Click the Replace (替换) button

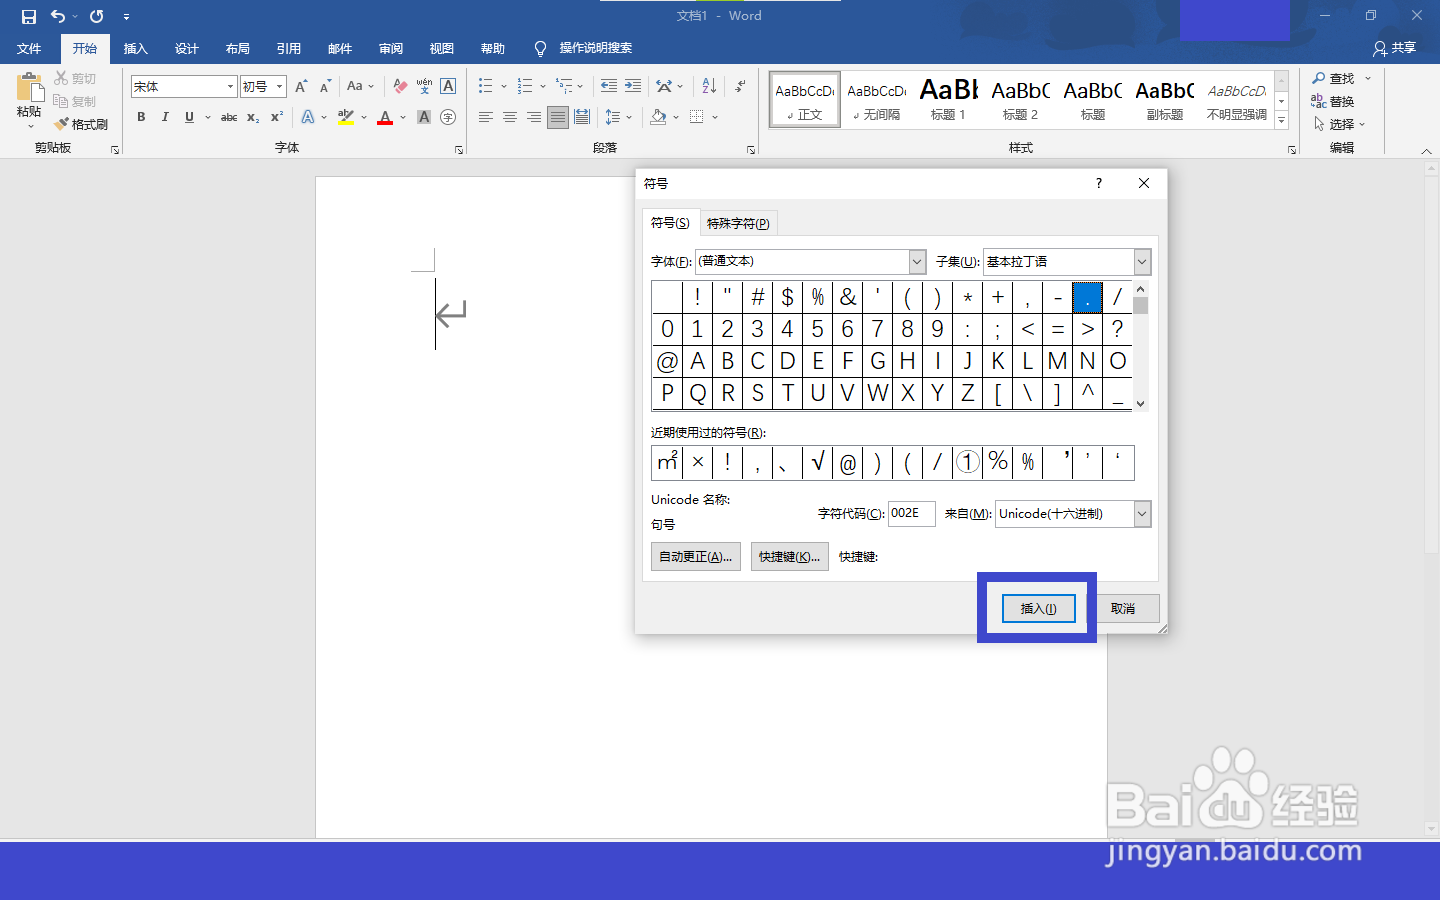click(x=1333, y=101)
